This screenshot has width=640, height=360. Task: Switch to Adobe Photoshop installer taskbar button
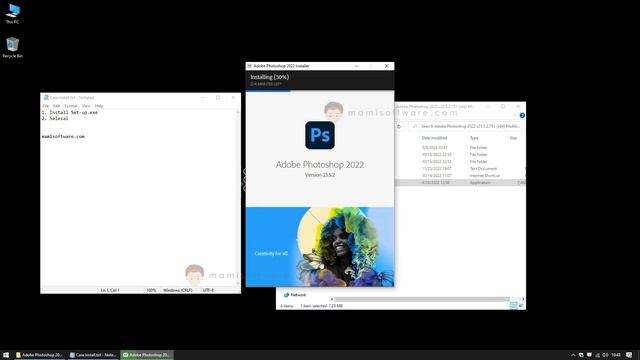tap(147, 355)
